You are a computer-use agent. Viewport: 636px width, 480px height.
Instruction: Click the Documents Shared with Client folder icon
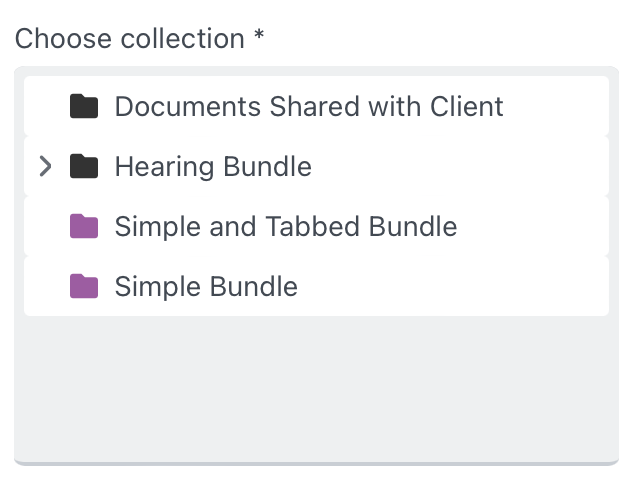point(84,106)
